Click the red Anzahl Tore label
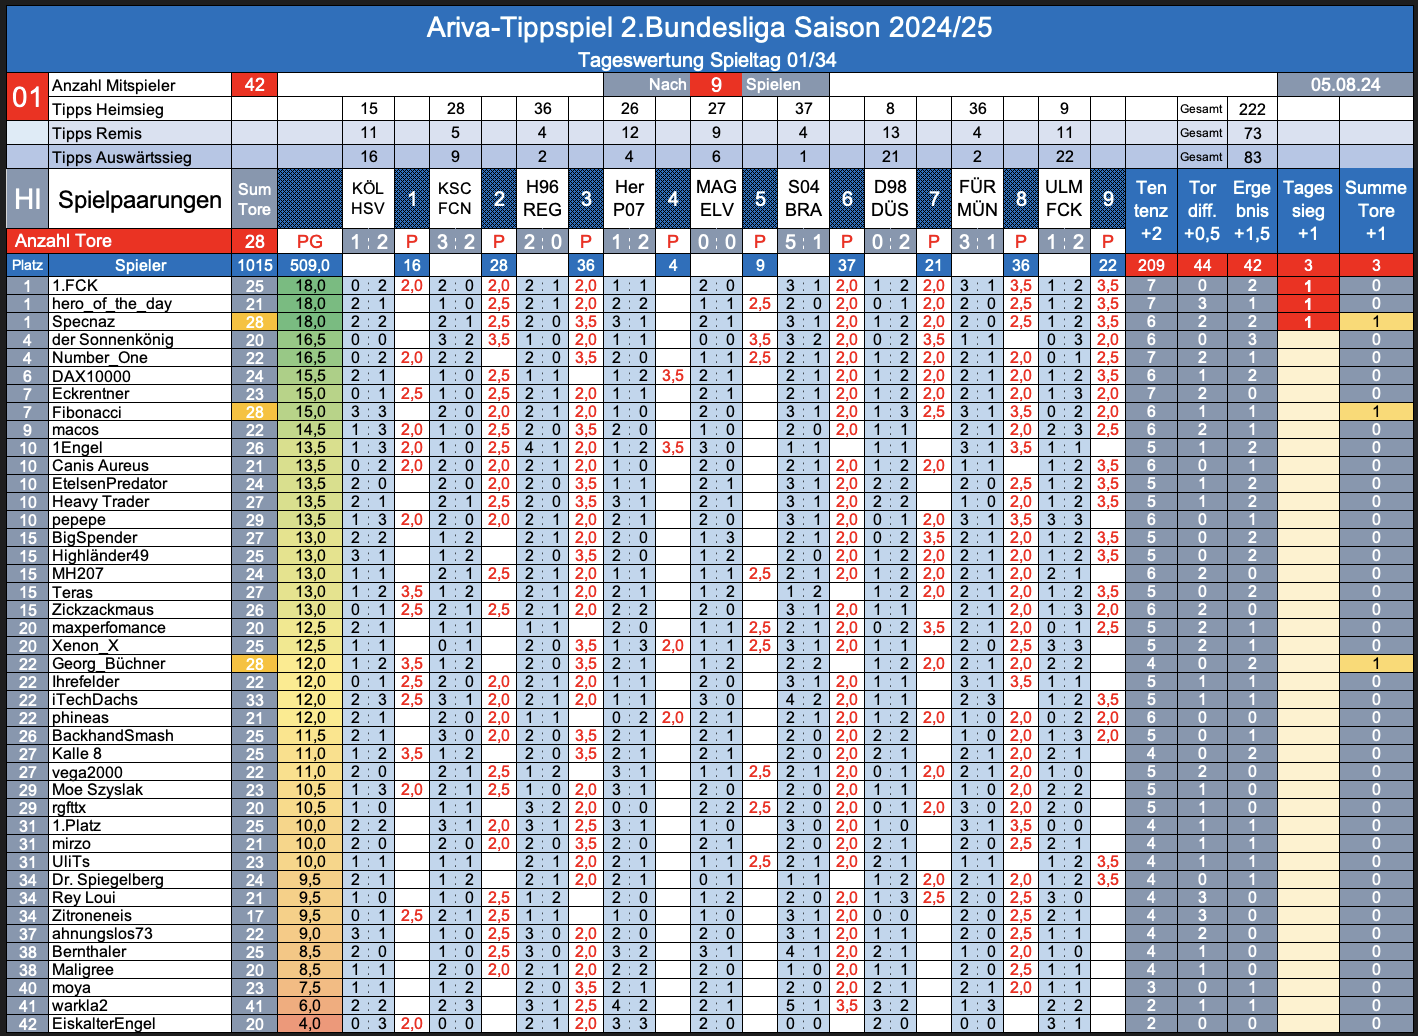 (119, 241)
